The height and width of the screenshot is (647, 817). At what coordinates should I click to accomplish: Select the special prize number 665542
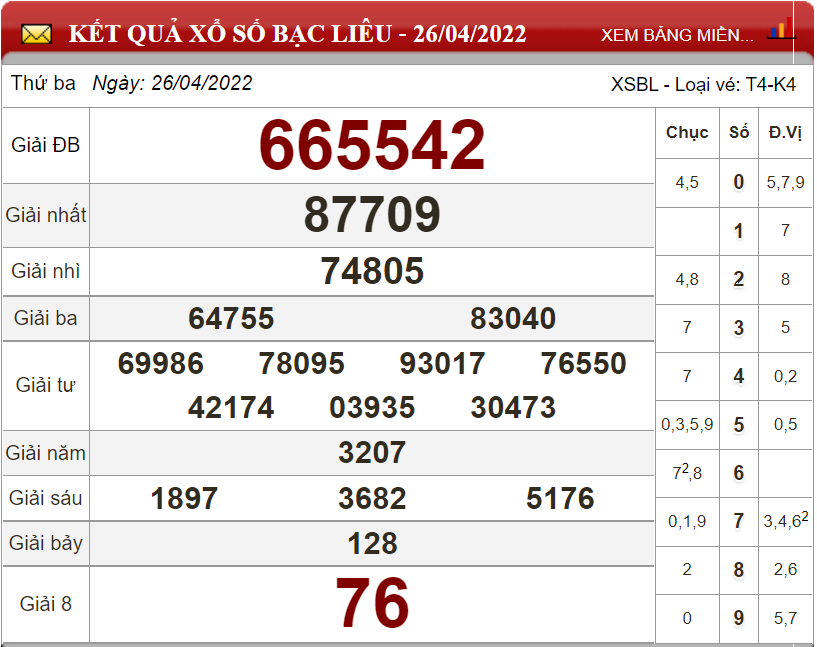coord(372,146)
